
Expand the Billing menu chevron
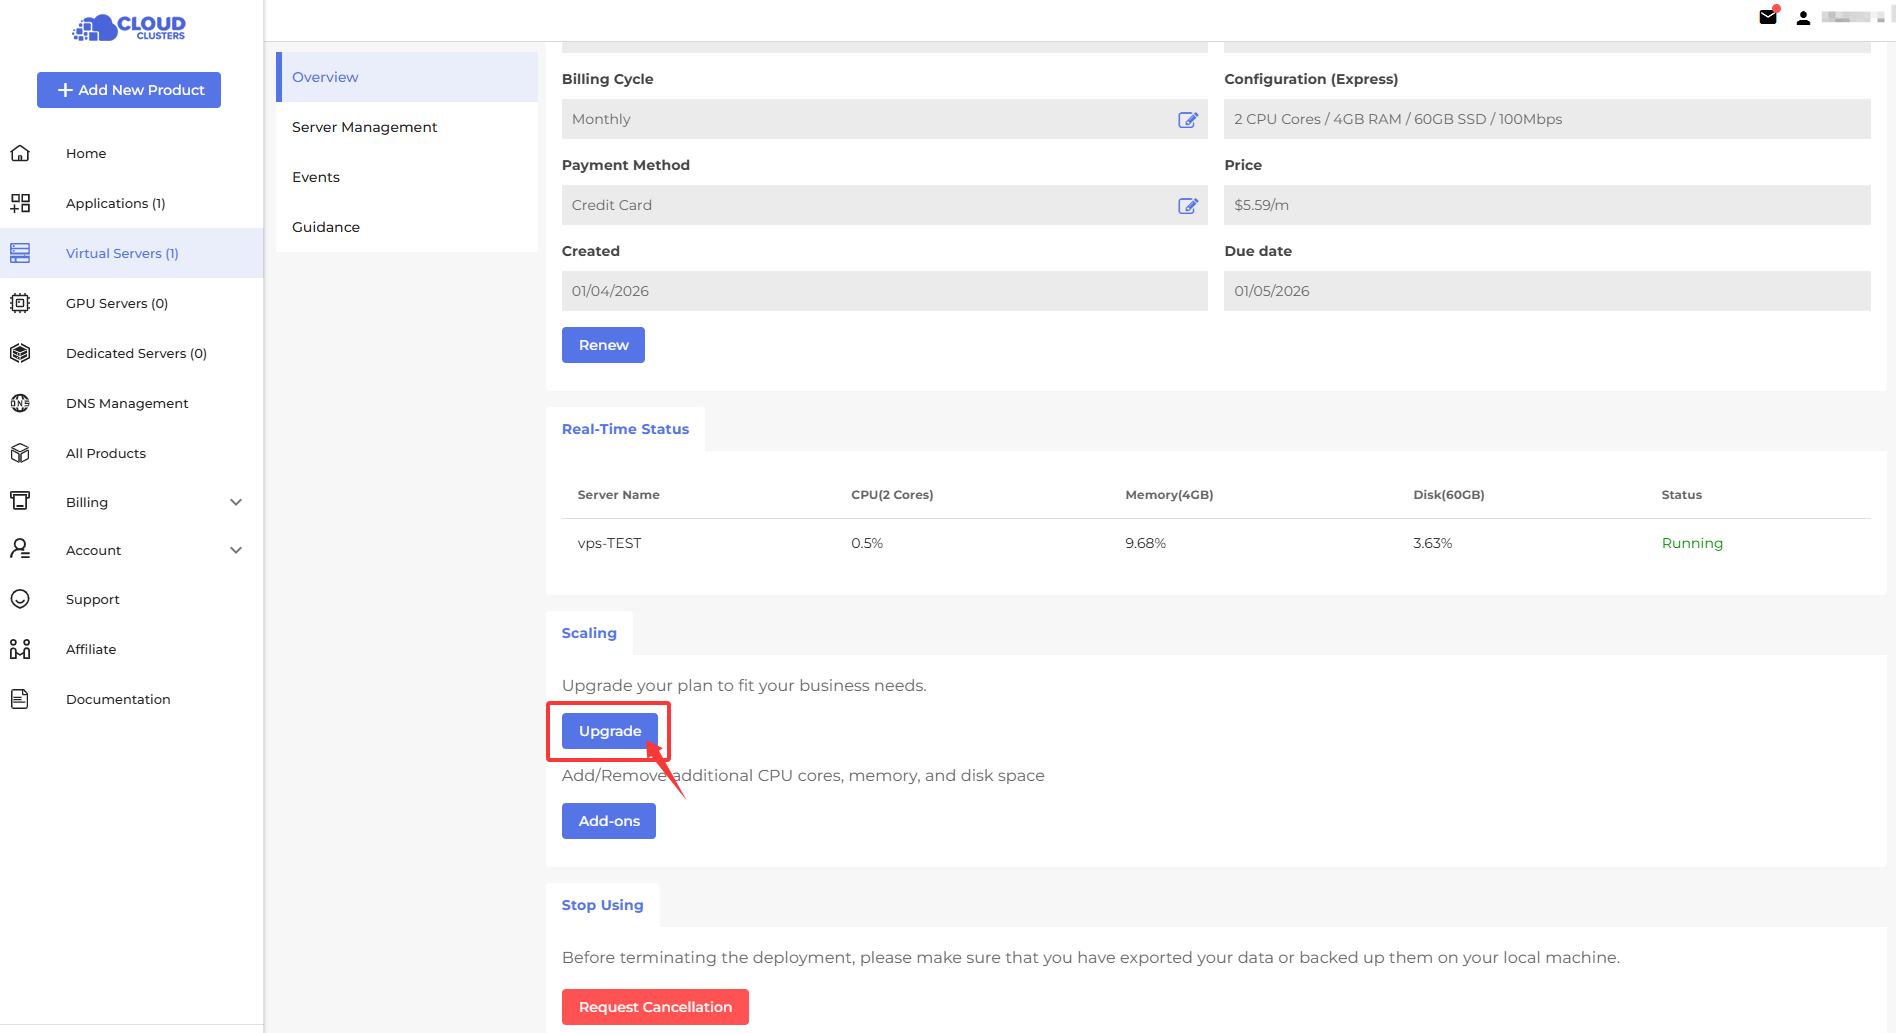236,502
